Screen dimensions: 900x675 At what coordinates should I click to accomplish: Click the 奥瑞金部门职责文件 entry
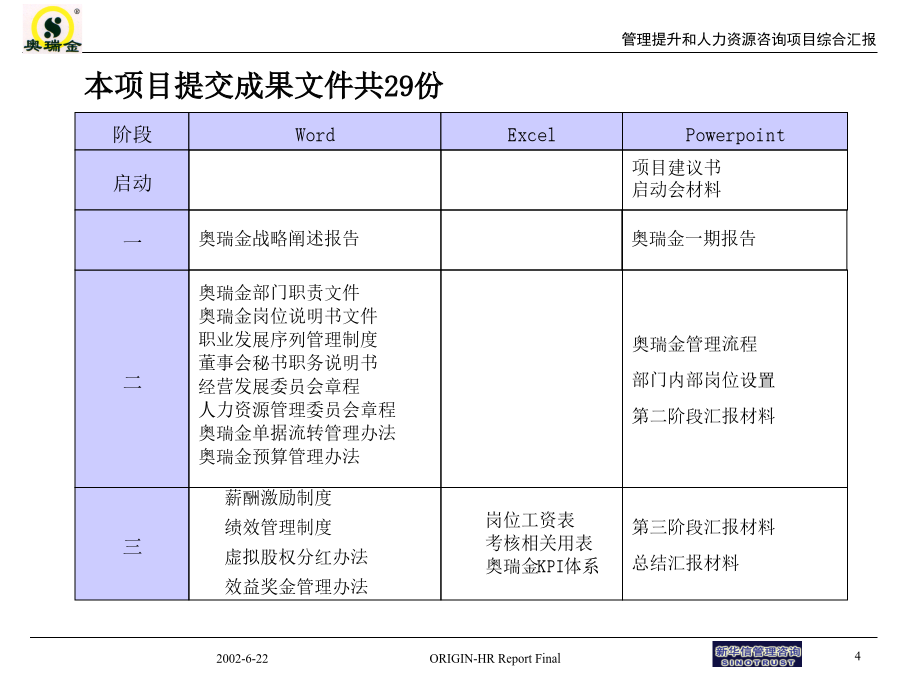(279, 293)
